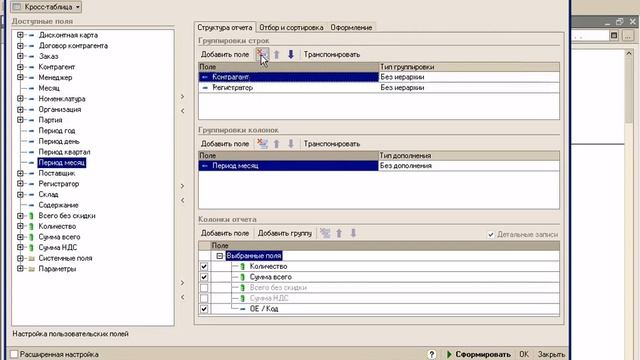The height and width of the screenshot is (360, 640).
Task: Click Транспонировать in column groupings
Action: coord(332,144)
